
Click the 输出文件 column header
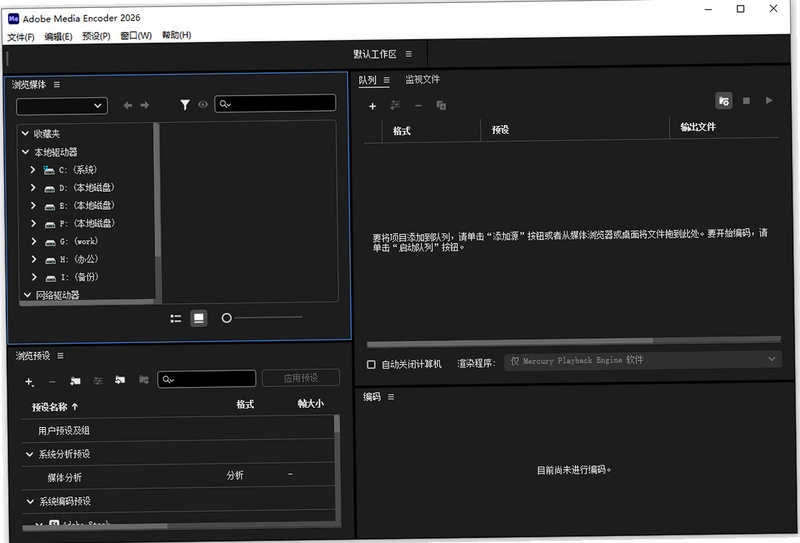[697, 127]
